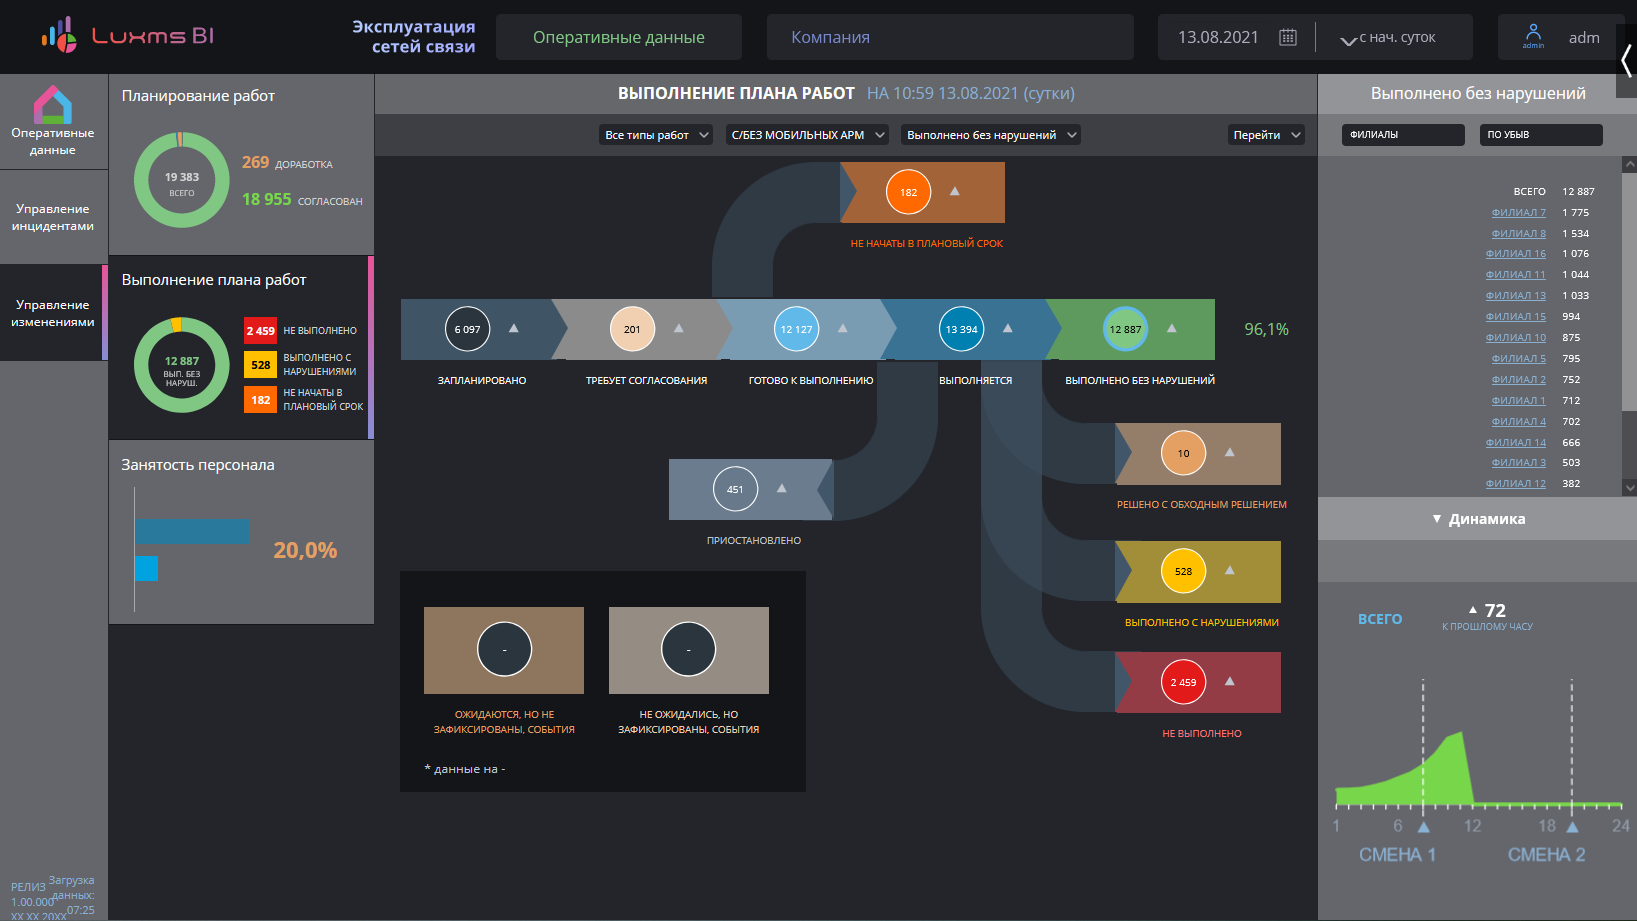Switch to Управление изменениями tab

coord(53,313)
